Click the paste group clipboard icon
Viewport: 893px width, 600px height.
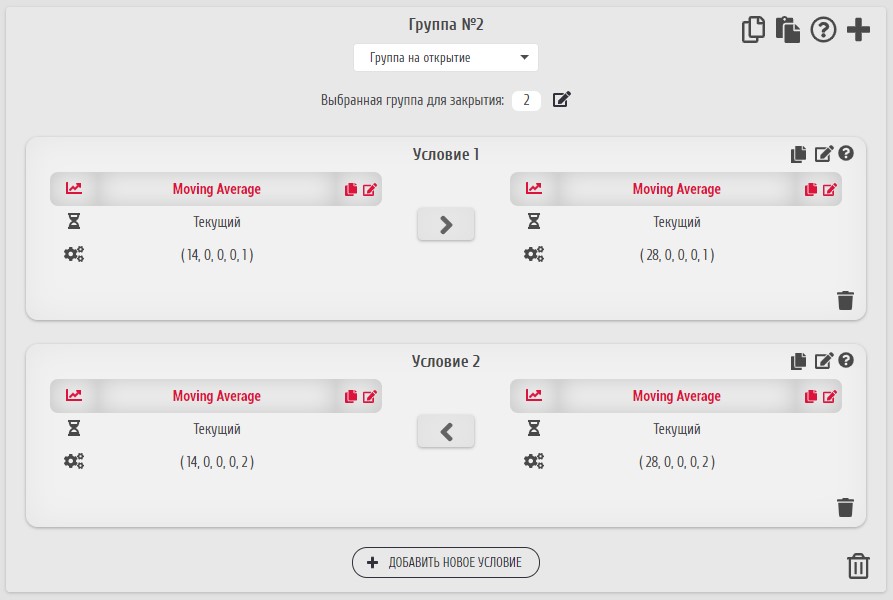[788, 30]
